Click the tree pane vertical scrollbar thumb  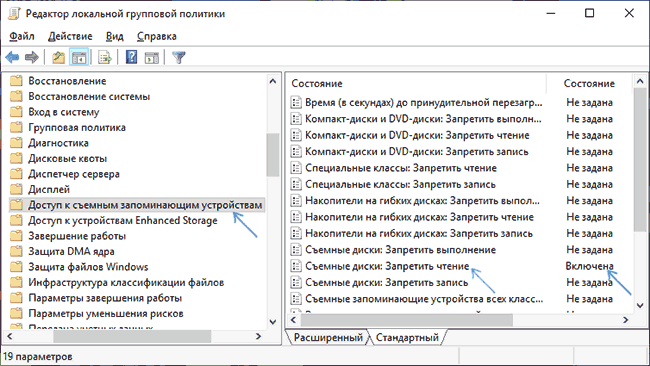point(273,155)
